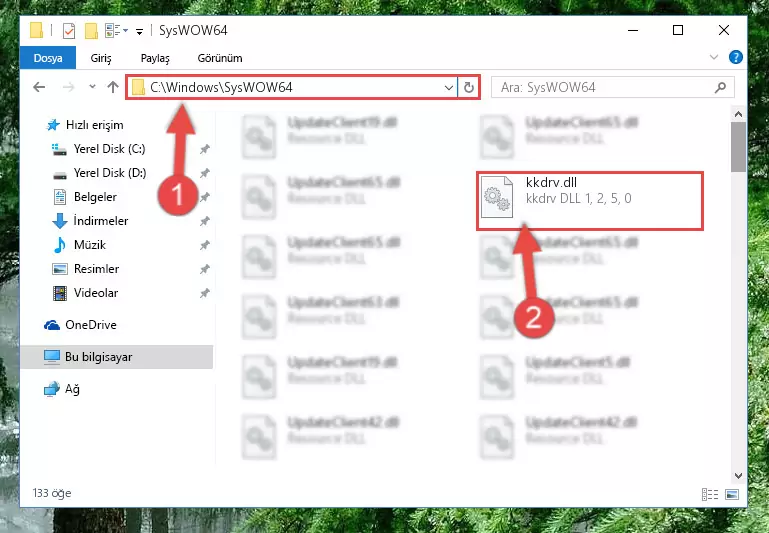Open Yerel Disk (C:)
The height and width of the screenshot is (533, 769).
pos(109,149)
